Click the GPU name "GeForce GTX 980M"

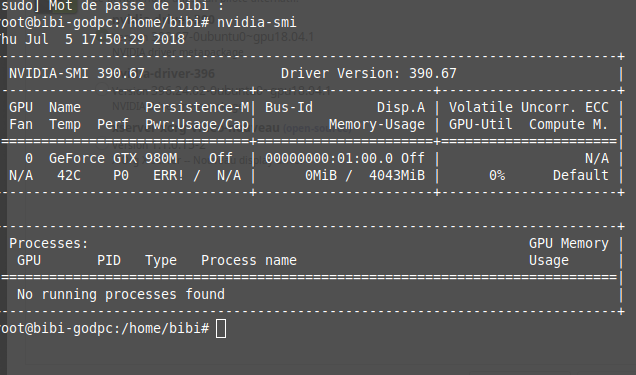tap(113, 158)
